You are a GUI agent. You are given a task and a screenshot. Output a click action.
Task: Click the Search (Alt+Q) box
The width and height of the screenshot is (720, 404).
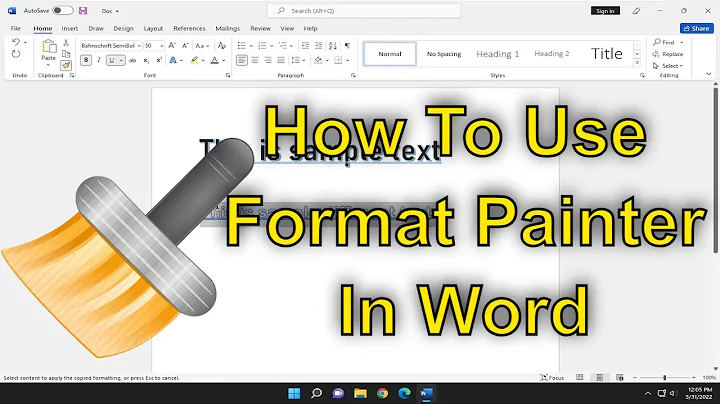tap(364, 11)
